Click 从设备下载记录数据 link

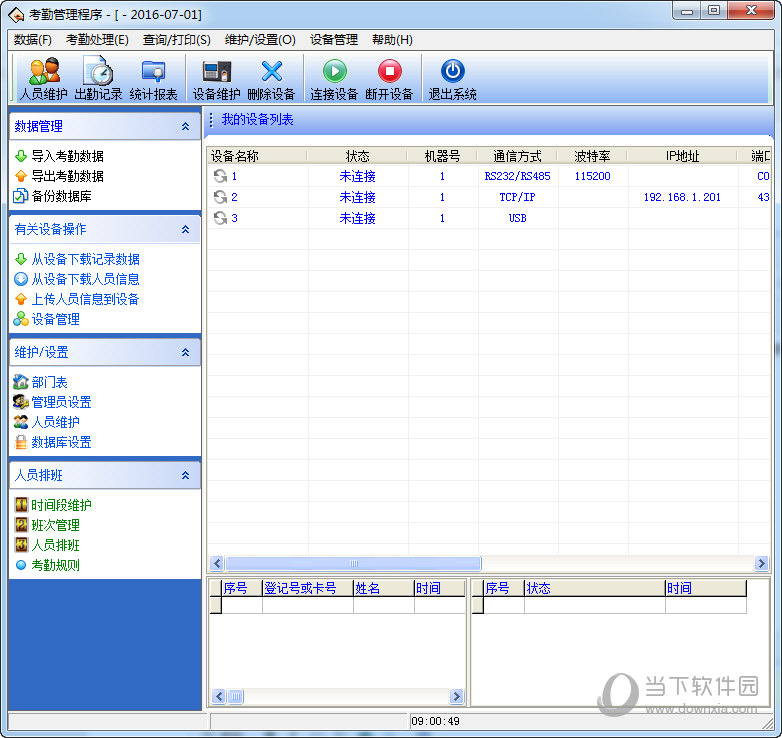[85, 259]
